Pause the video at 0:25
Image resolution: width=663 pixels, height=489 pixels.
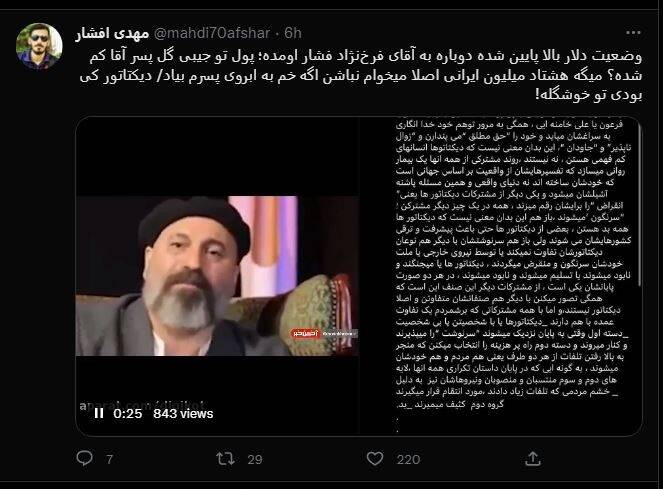click(99, 413)
